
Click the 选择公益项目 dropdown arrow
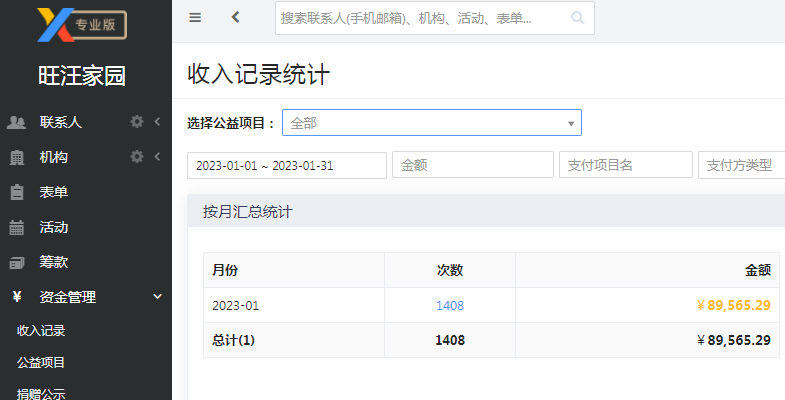coord(571,124)
